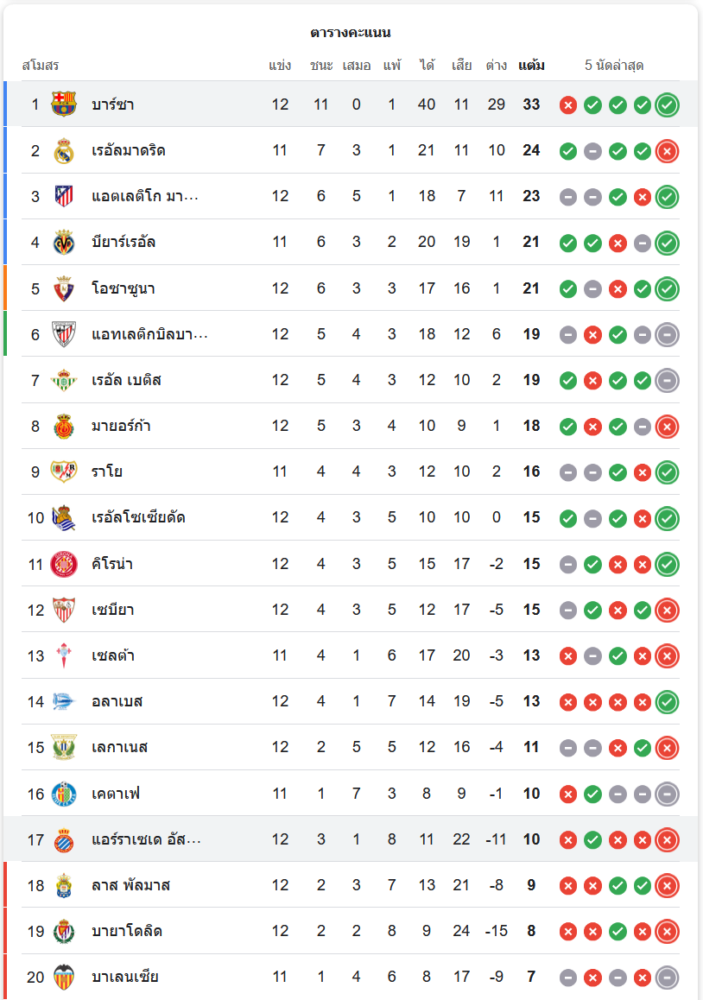Click the แต้ม points column header
Screen dimensions: 703x1000
[531, 66]
